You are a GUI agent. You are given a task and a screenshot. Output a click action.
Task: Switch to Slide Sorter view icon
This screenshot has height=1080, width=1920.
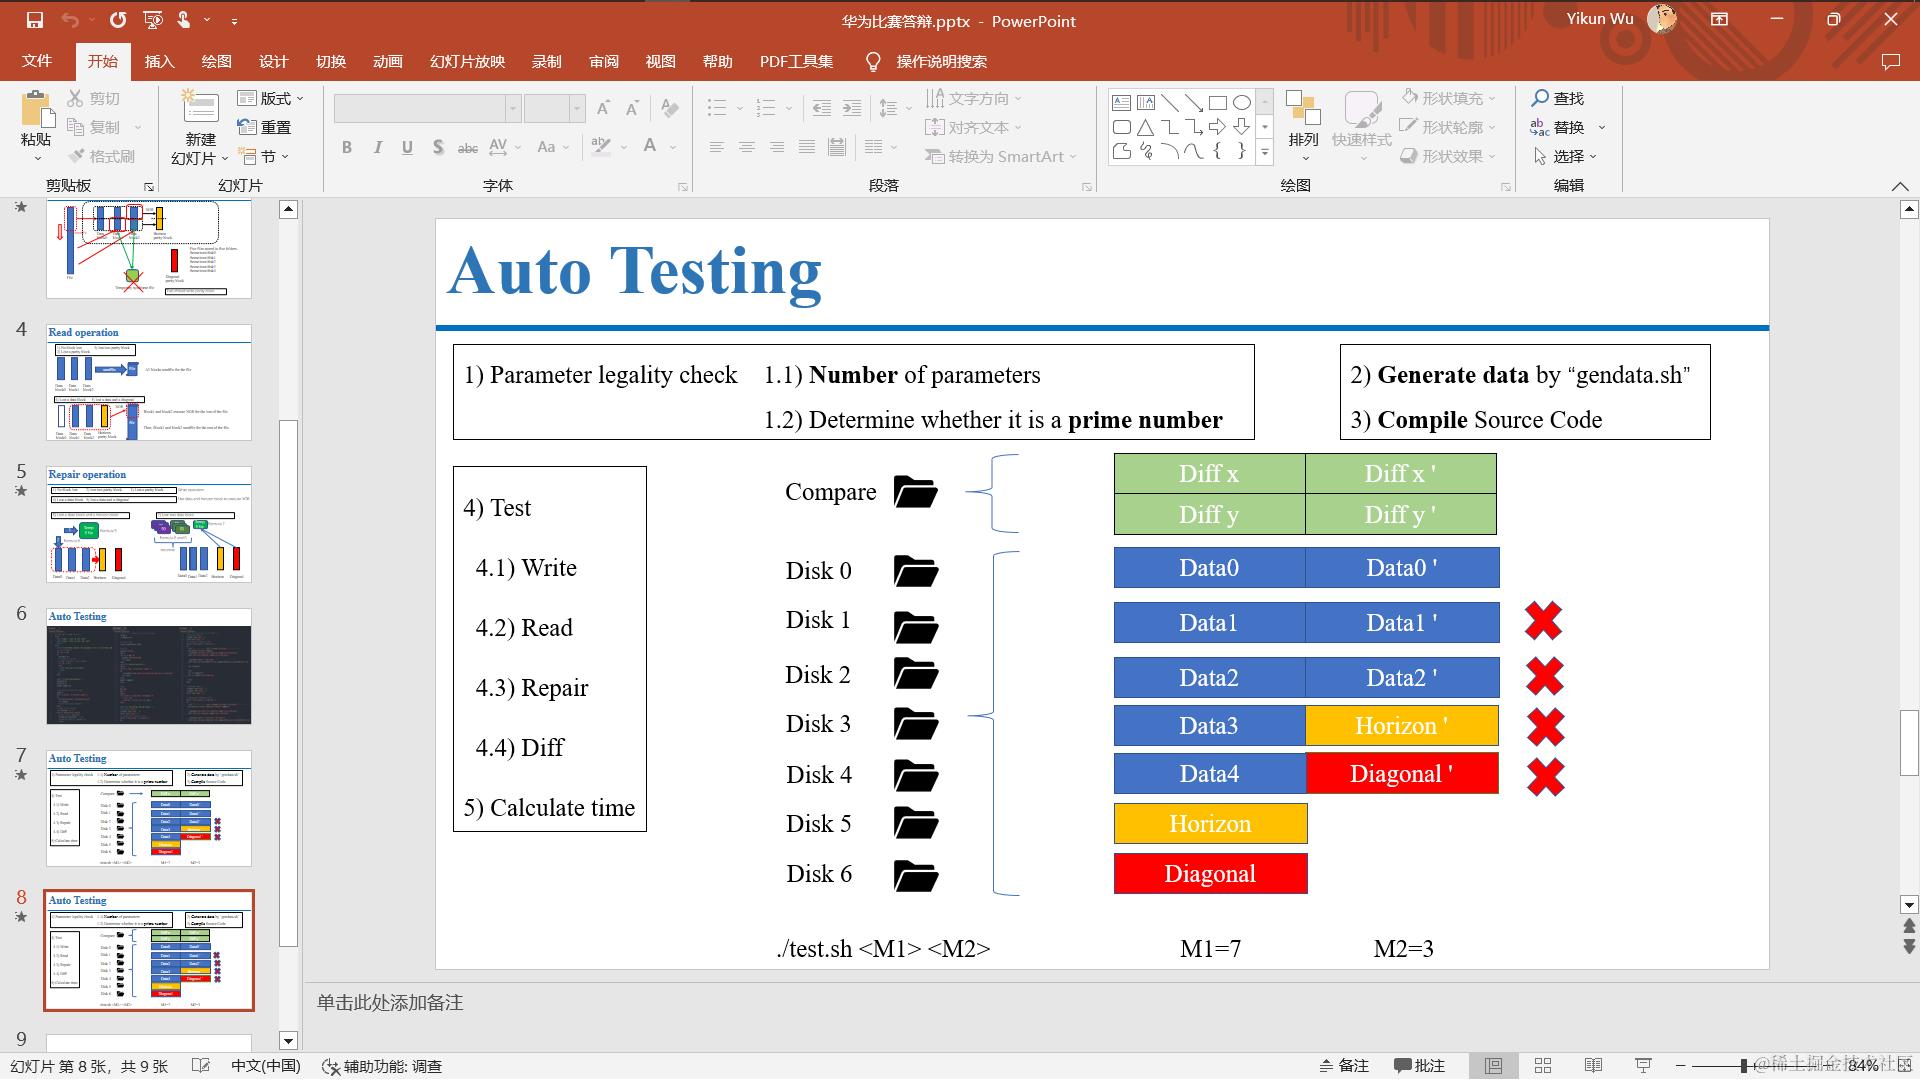1543,1066
